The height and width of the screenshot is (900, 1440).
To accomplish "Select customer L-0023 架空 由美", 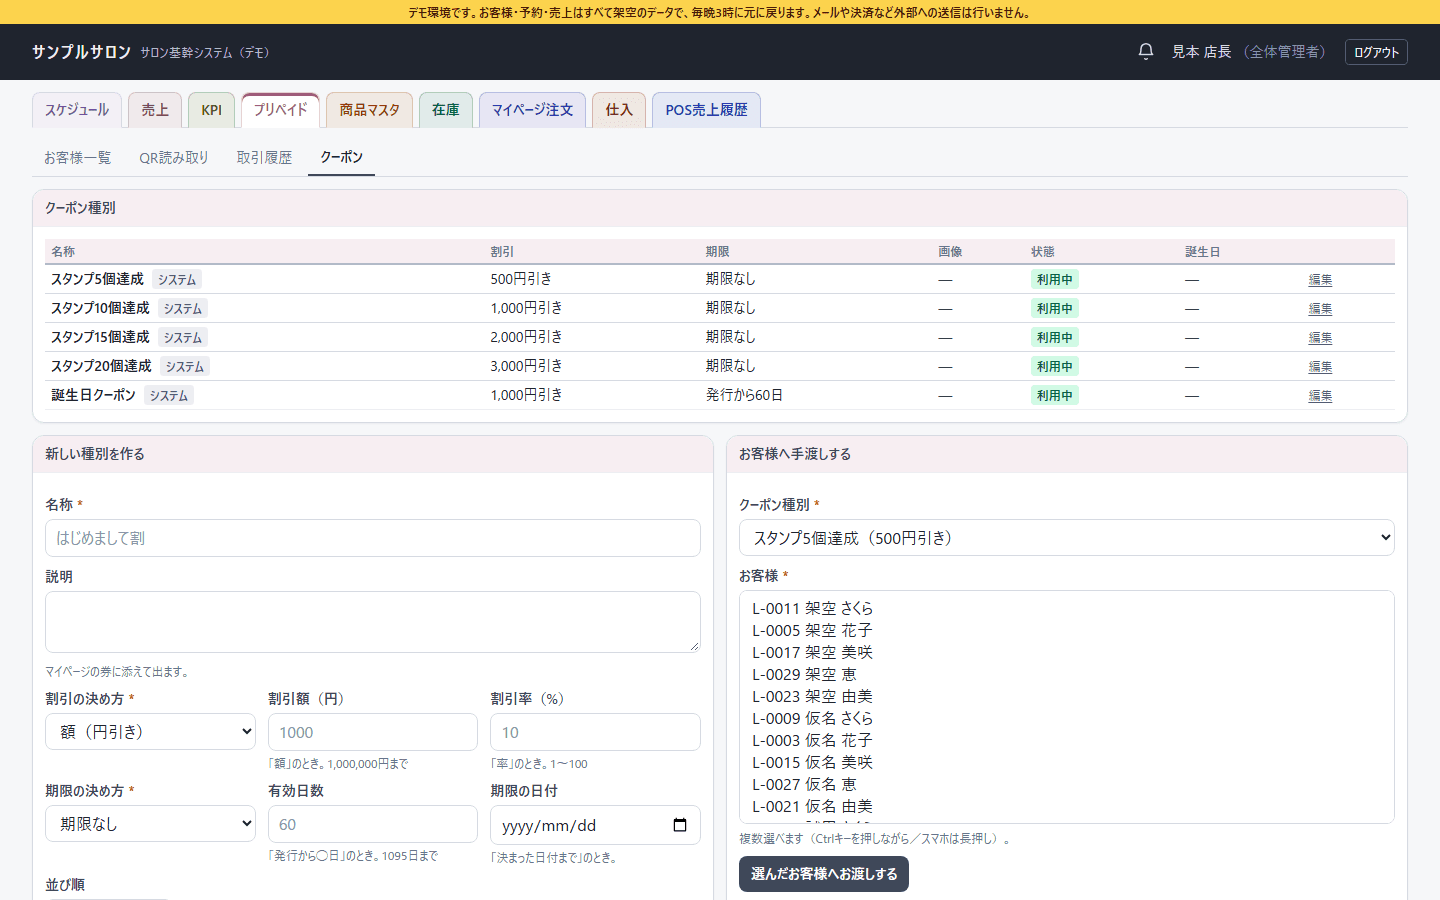I will (1066, 696).
